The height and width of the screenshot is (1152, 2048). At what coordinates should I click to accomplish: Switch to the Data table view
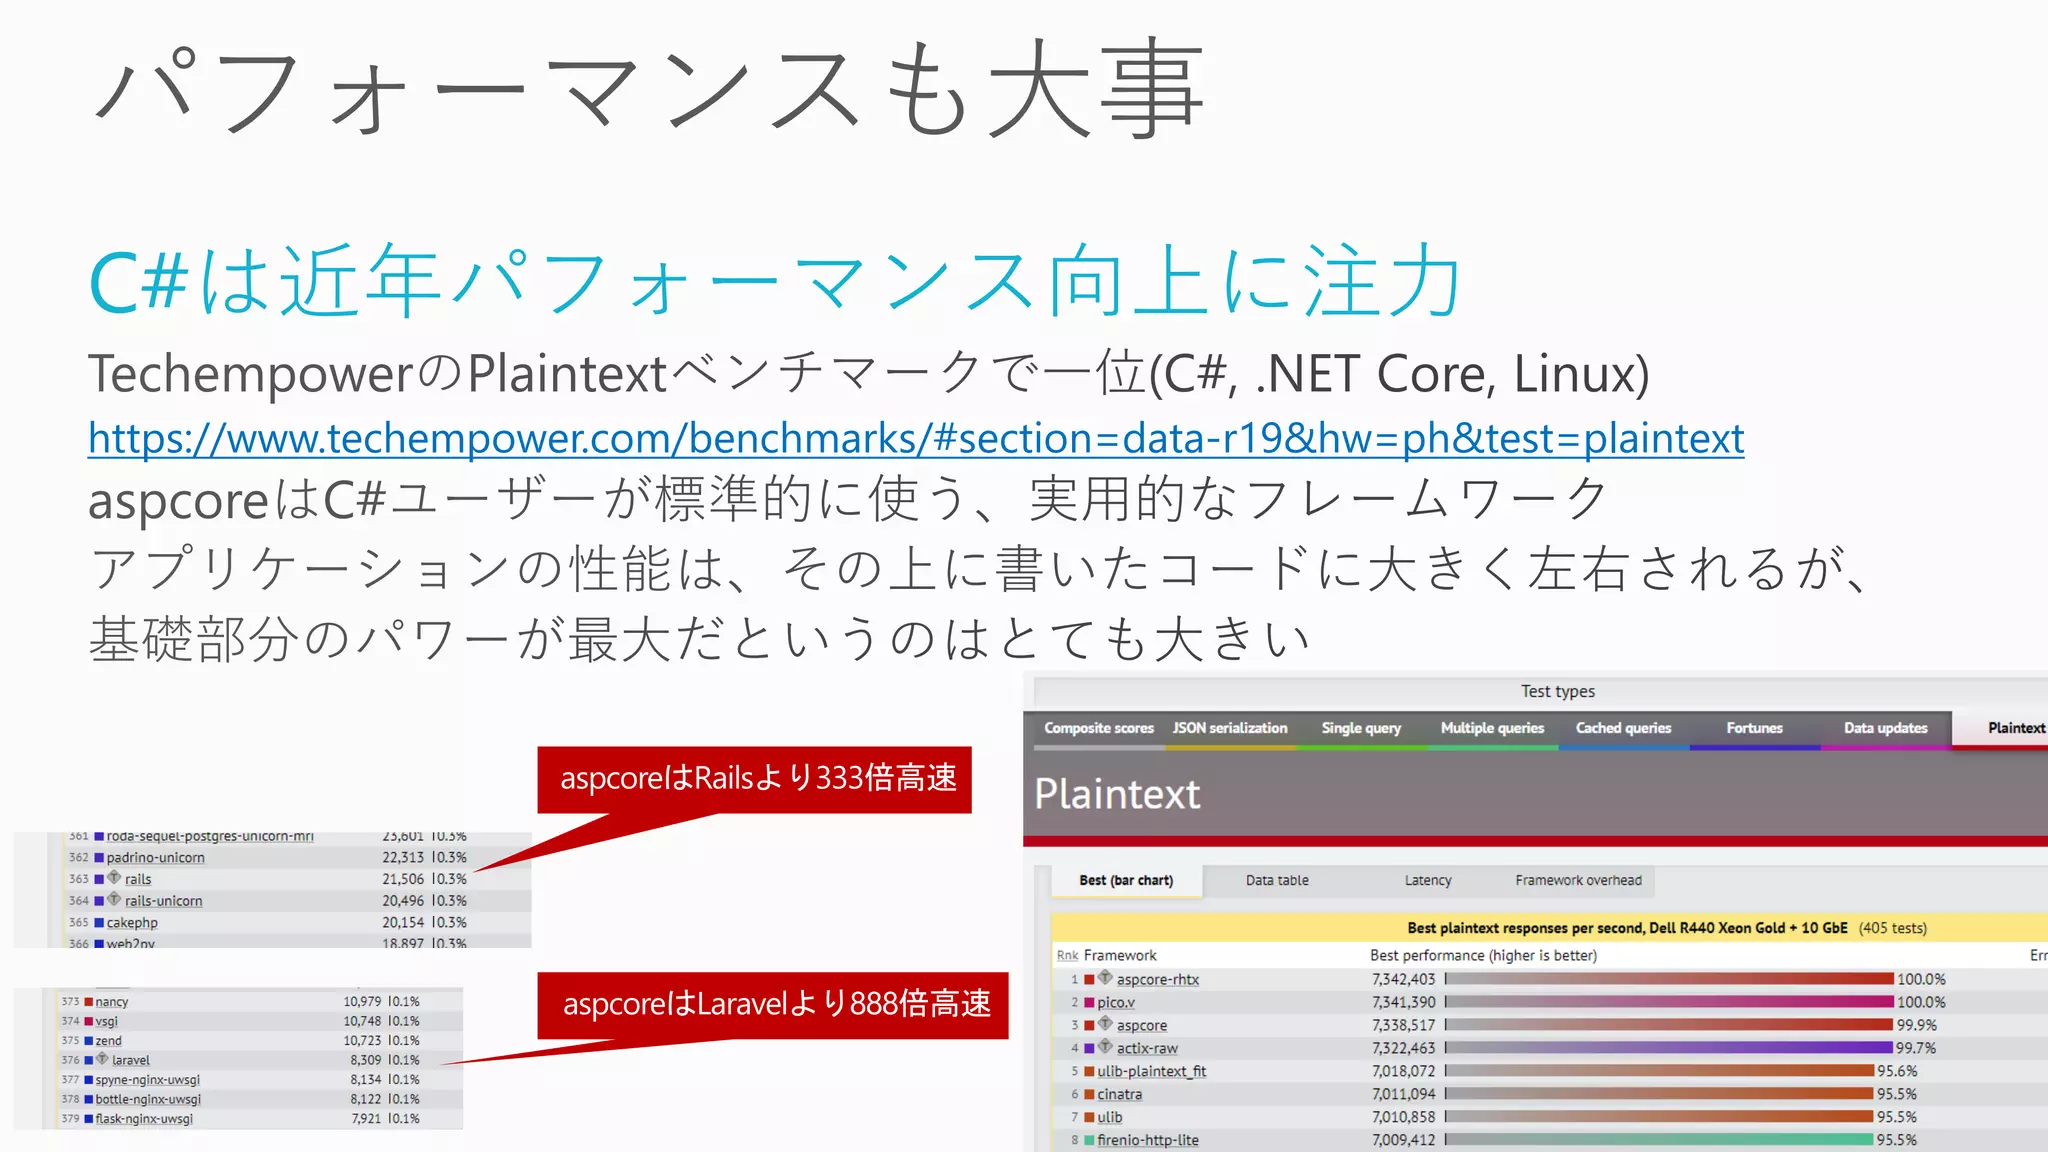tap(1277, 880)
